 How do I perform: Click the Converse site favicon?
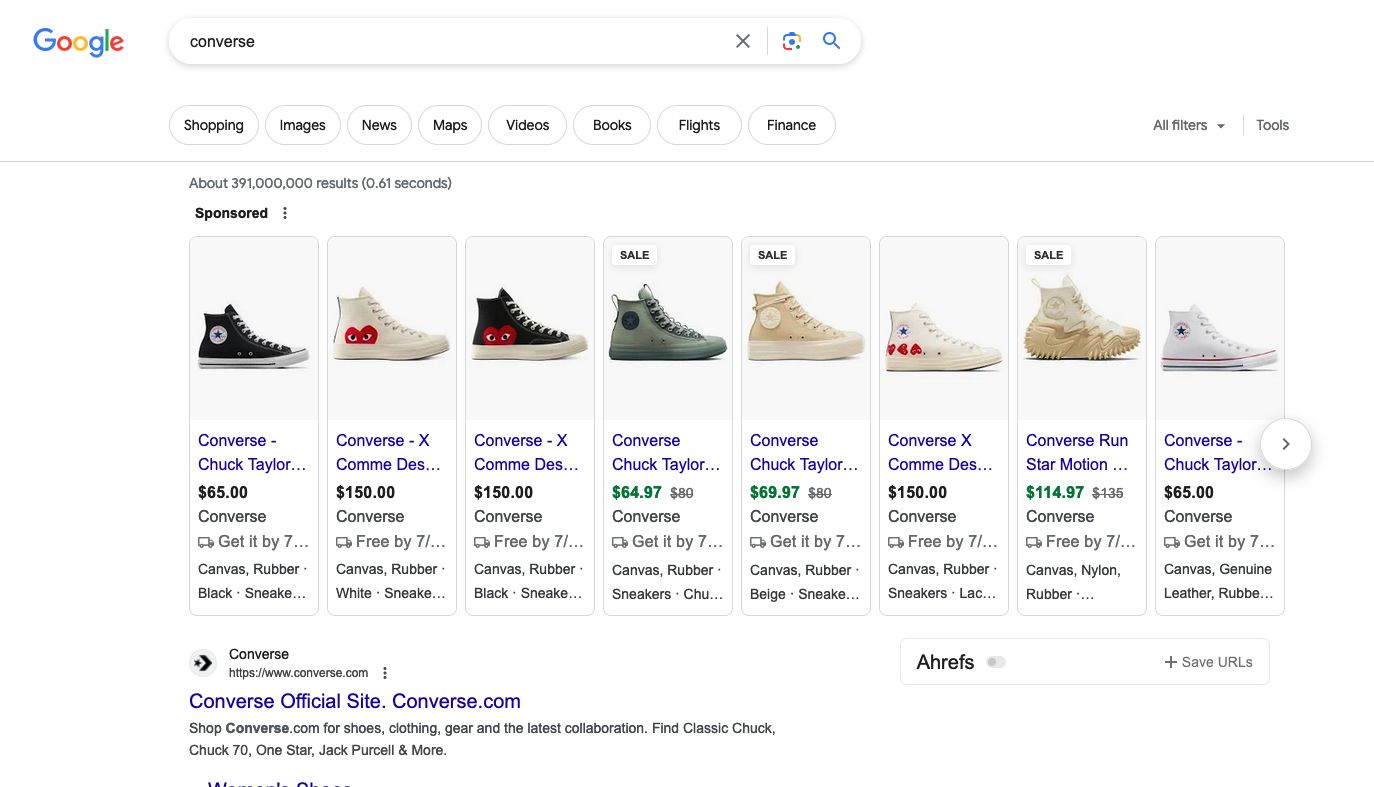[203, 662]
